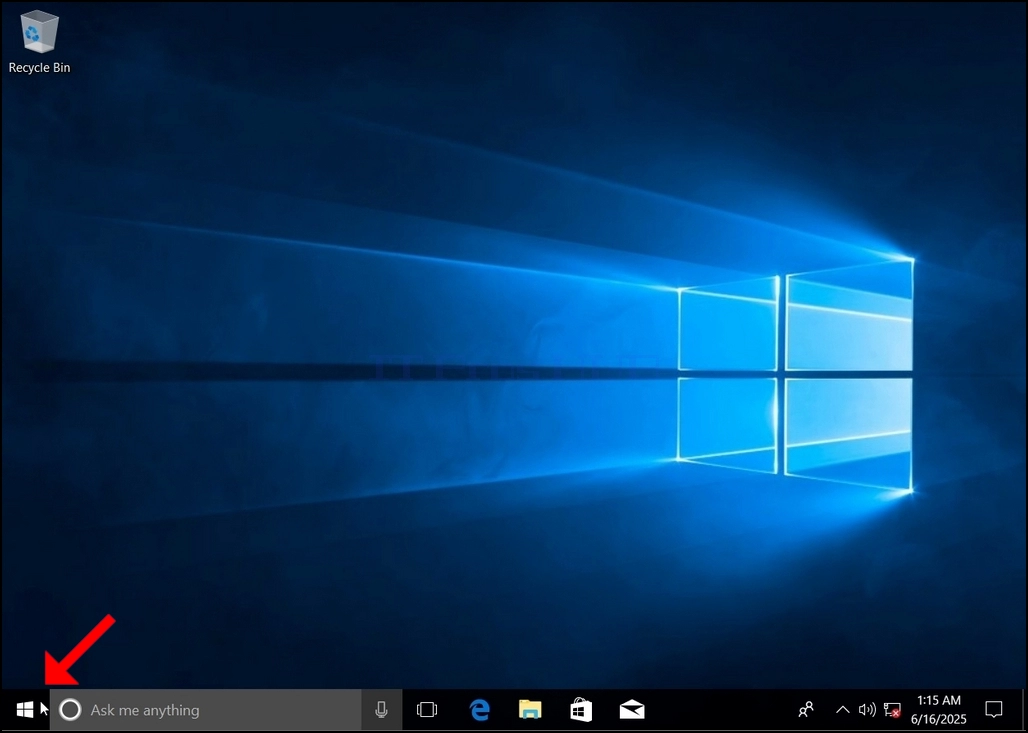
Task: Click the Show desktop sliver button
Action: 1023,710
